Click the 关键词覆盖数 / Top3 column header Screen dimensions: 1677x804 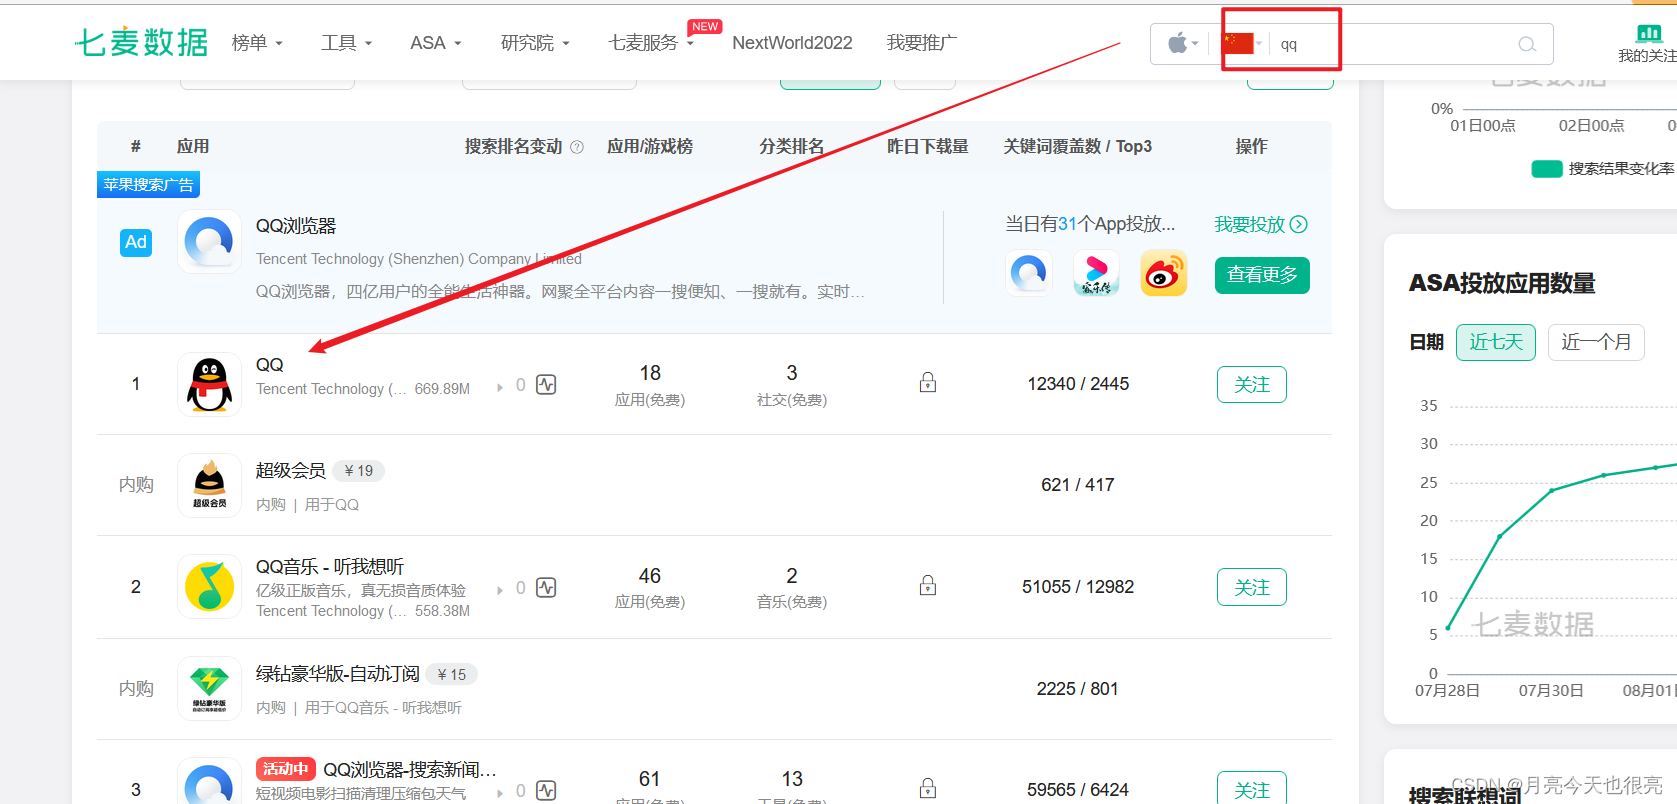click(1078, 147)
